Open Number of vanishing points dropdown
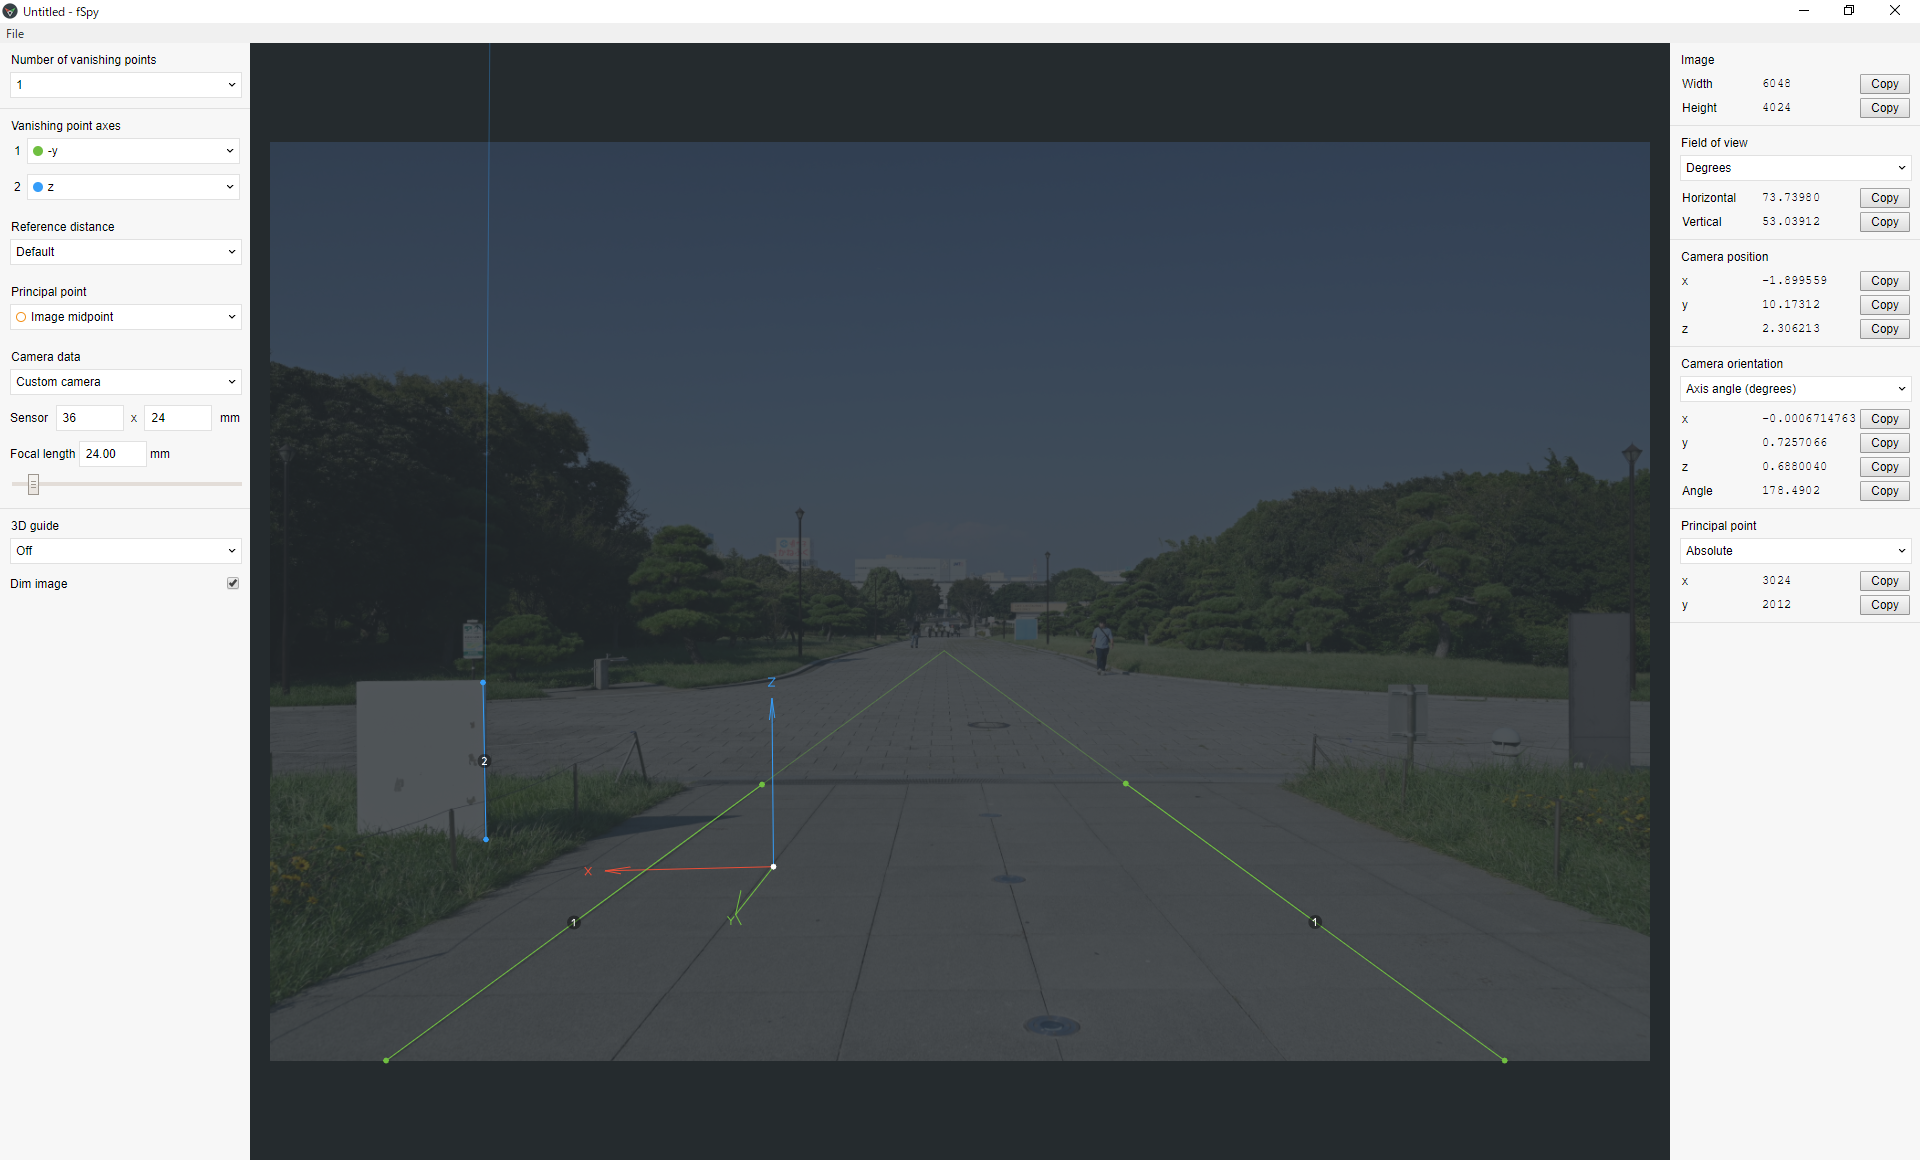The height and width of the screenshot is (1160, 1920). click(x=125, y=85)
